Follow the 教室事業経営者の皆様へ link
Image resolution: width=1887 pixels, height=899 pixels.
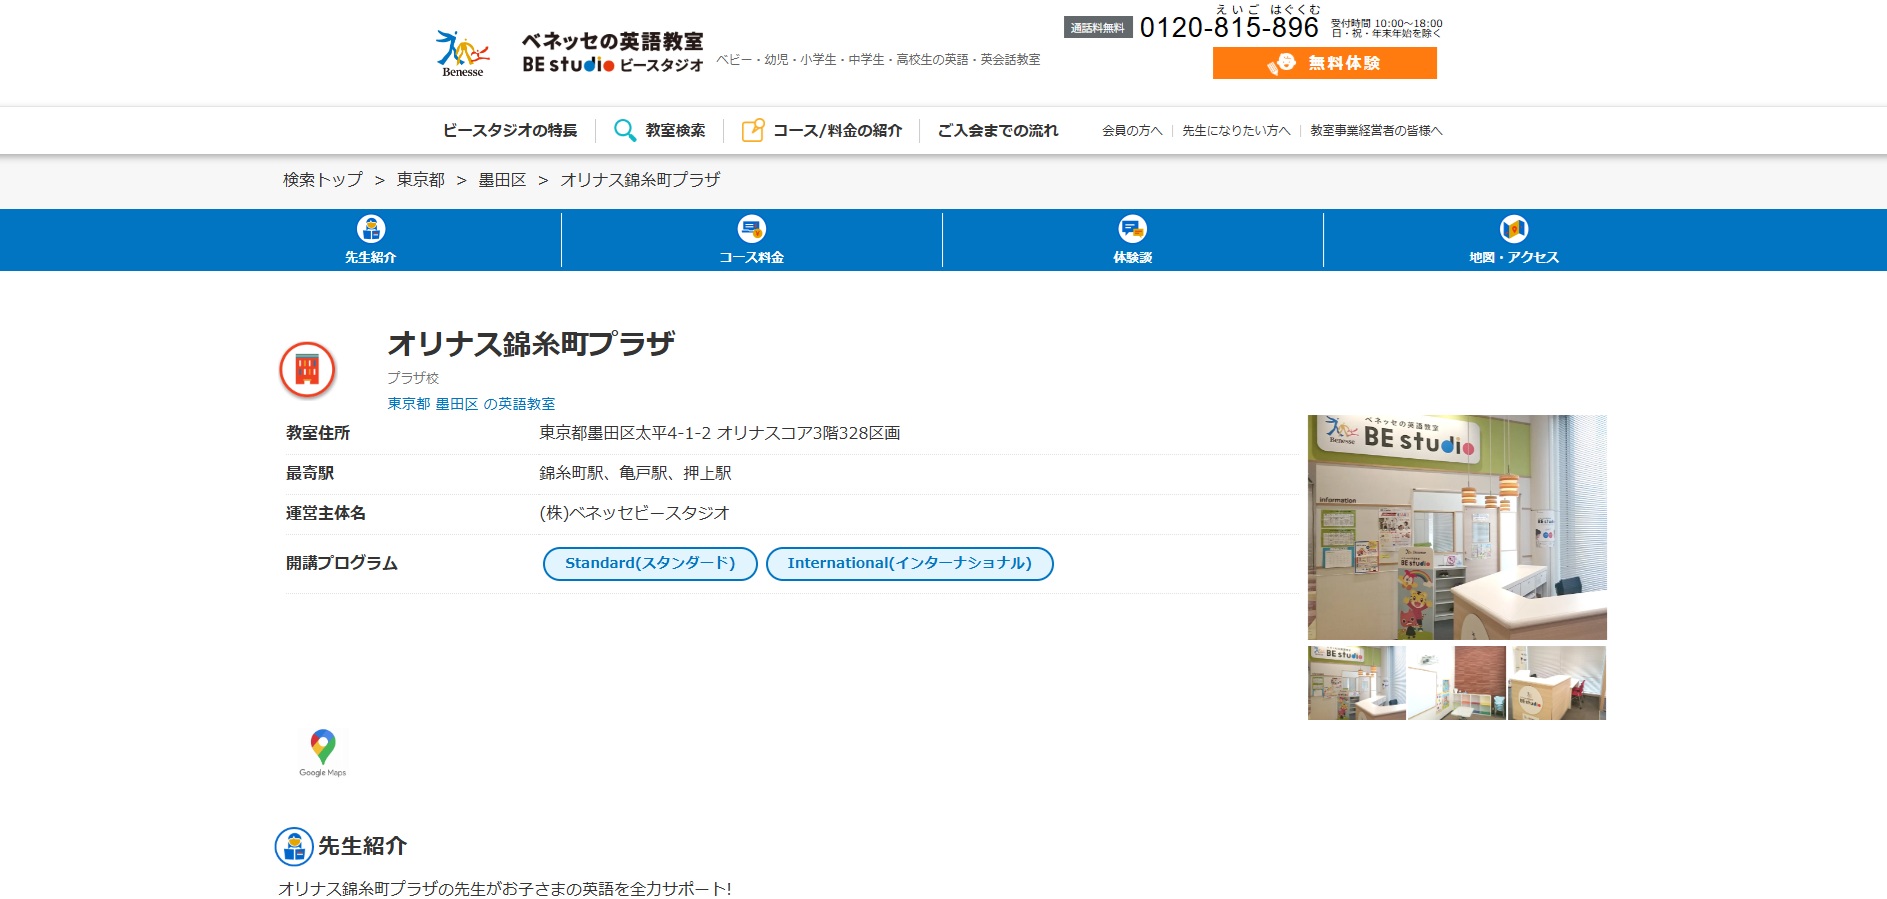click(1376, 131)
